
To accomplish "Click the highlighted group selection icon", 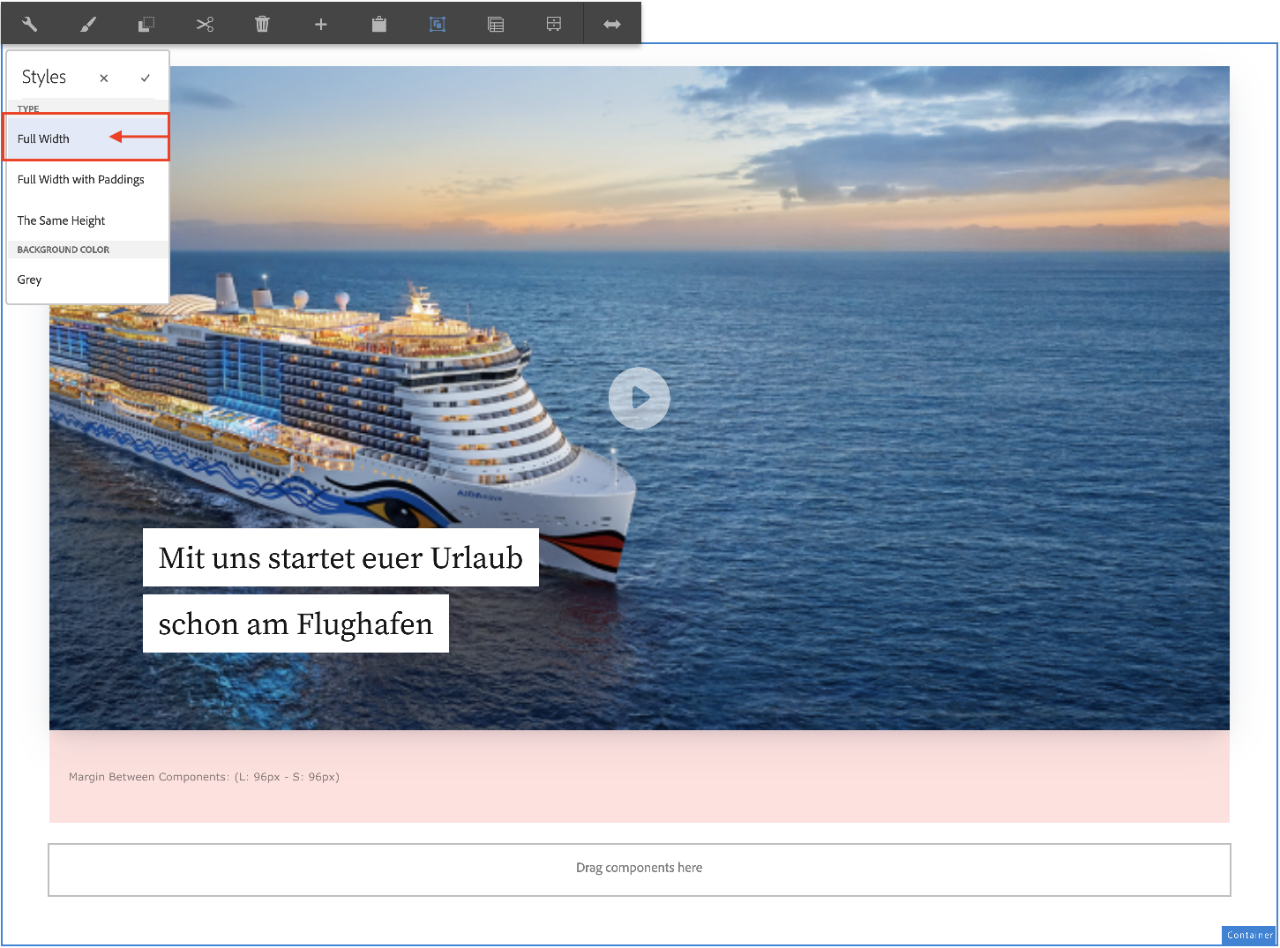I will (x=437, y=23).
